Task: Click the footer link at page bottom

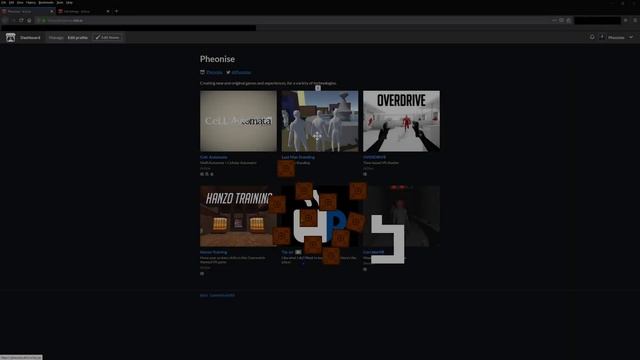Action: tap(217, 295)
